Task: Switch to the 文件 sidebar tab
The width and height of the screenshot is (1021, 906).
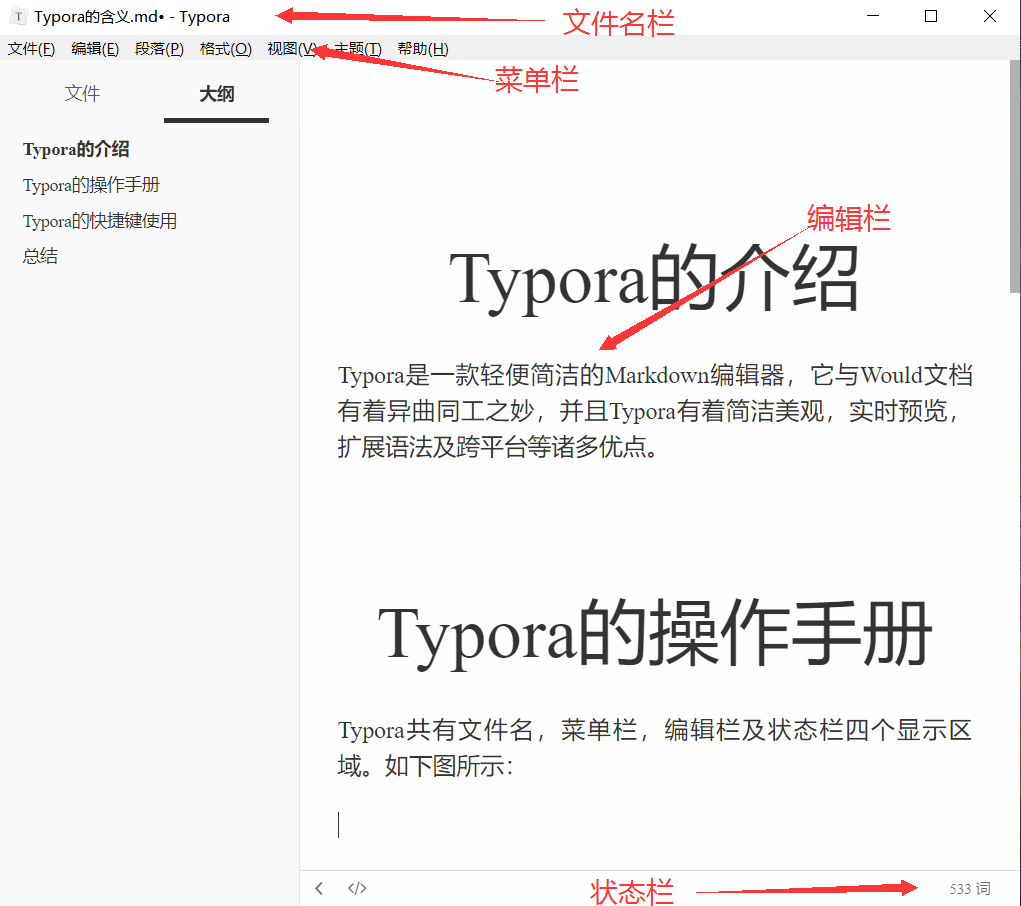Action: (82, 93)
